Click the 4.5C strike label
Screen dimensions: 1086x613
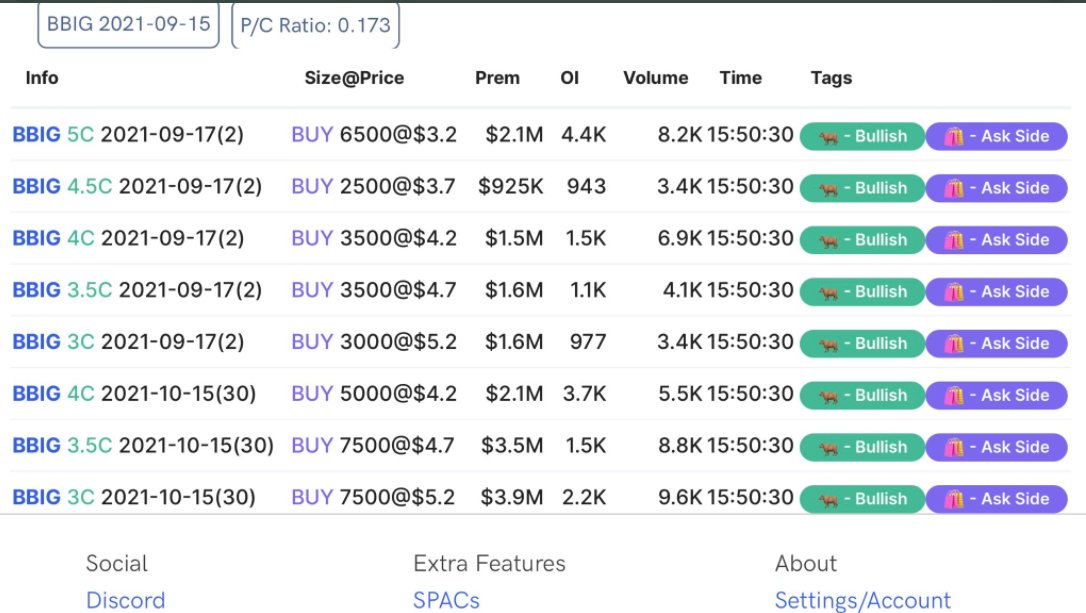pos(89,186)
